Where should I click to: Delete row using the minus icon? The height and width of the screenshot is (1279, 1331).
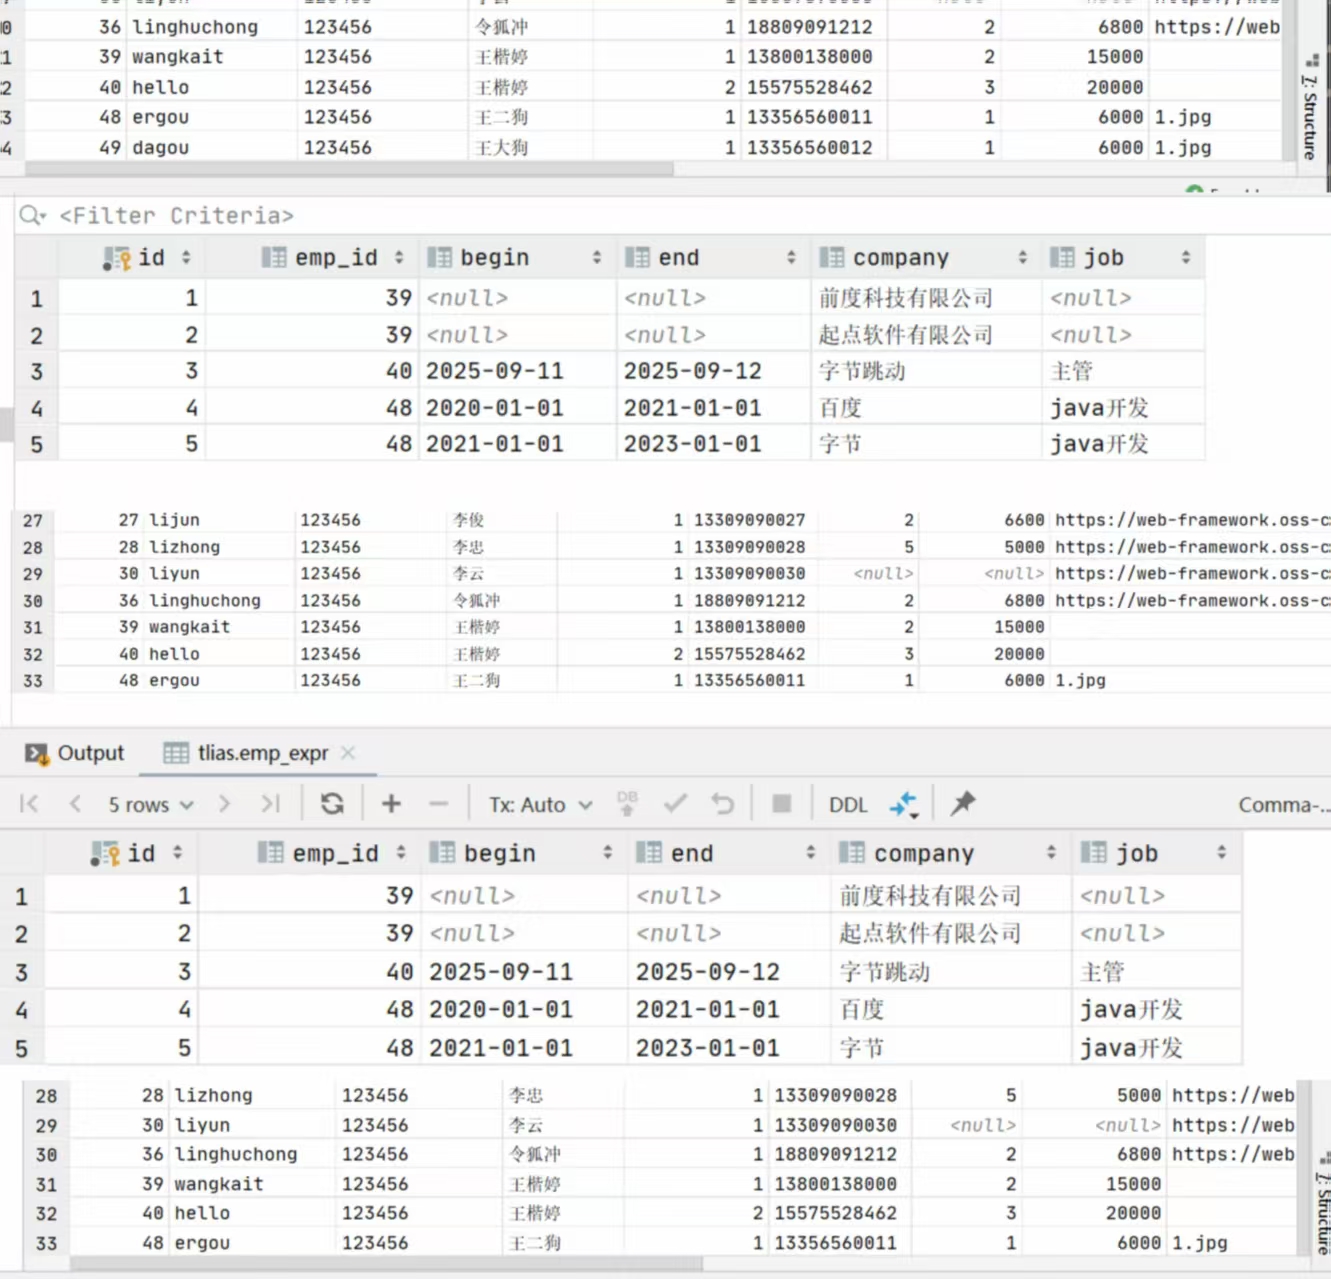click(438, 804)
